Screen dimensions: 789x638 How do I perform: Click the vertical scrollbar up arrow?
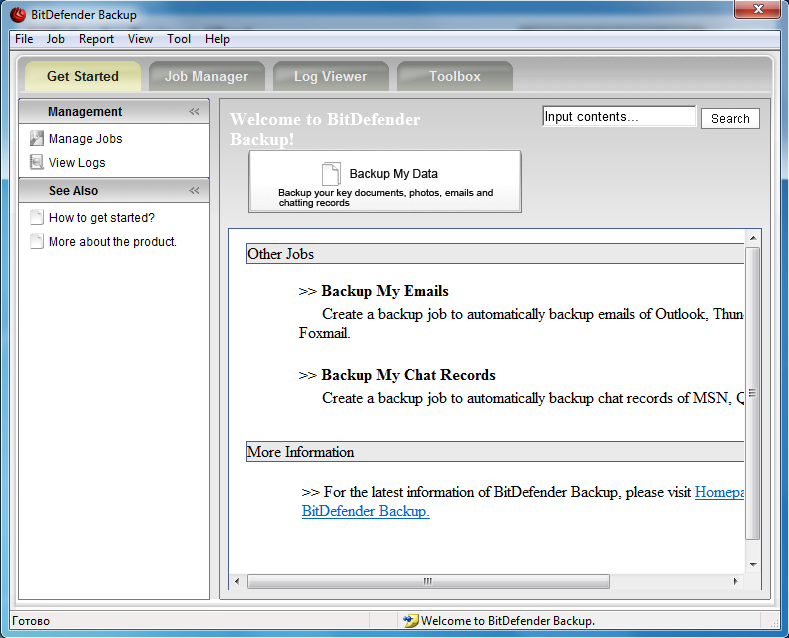point(753,238)
